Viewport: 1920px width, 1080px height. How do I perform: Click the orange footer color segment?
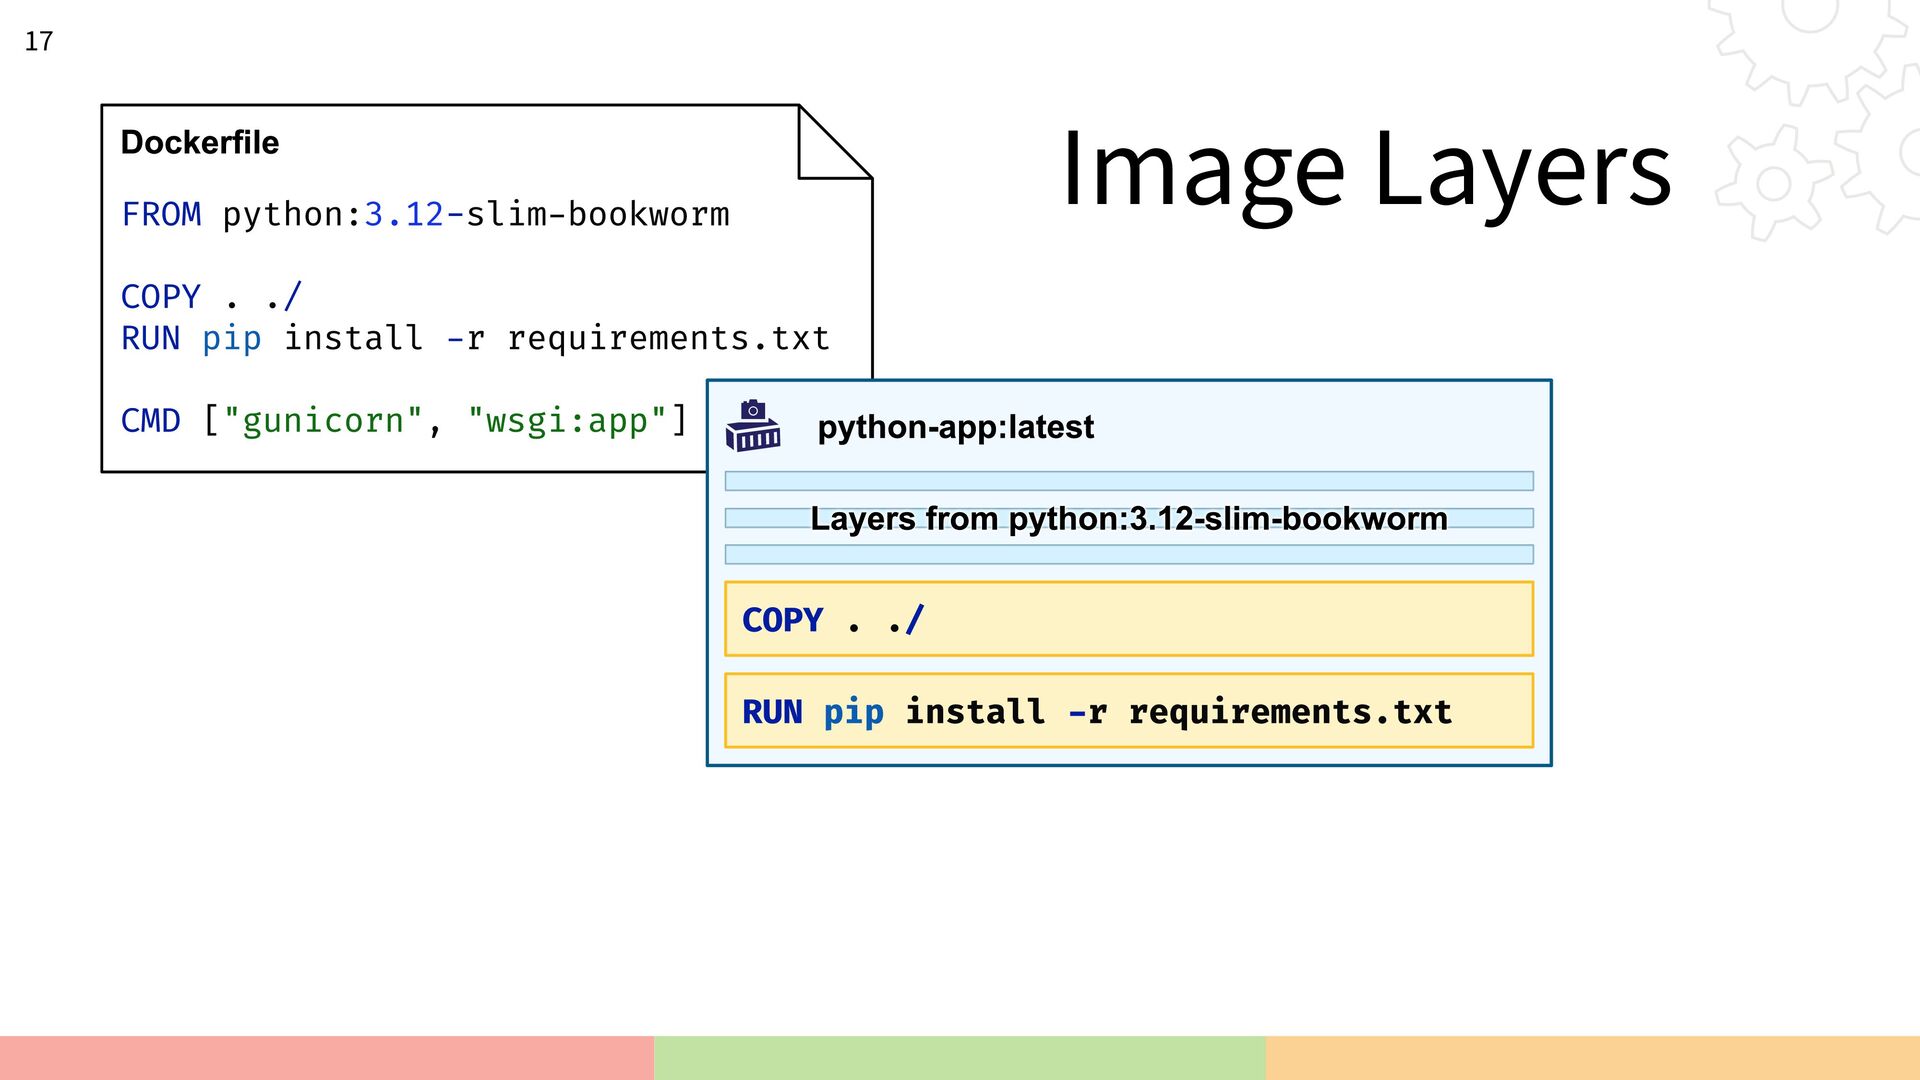point(1593,1058)
